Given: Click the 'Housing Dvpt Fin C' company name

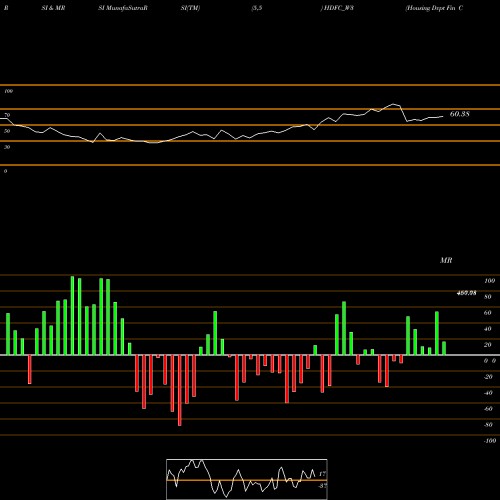Looking at the screenshot, I should coord(434,8).
